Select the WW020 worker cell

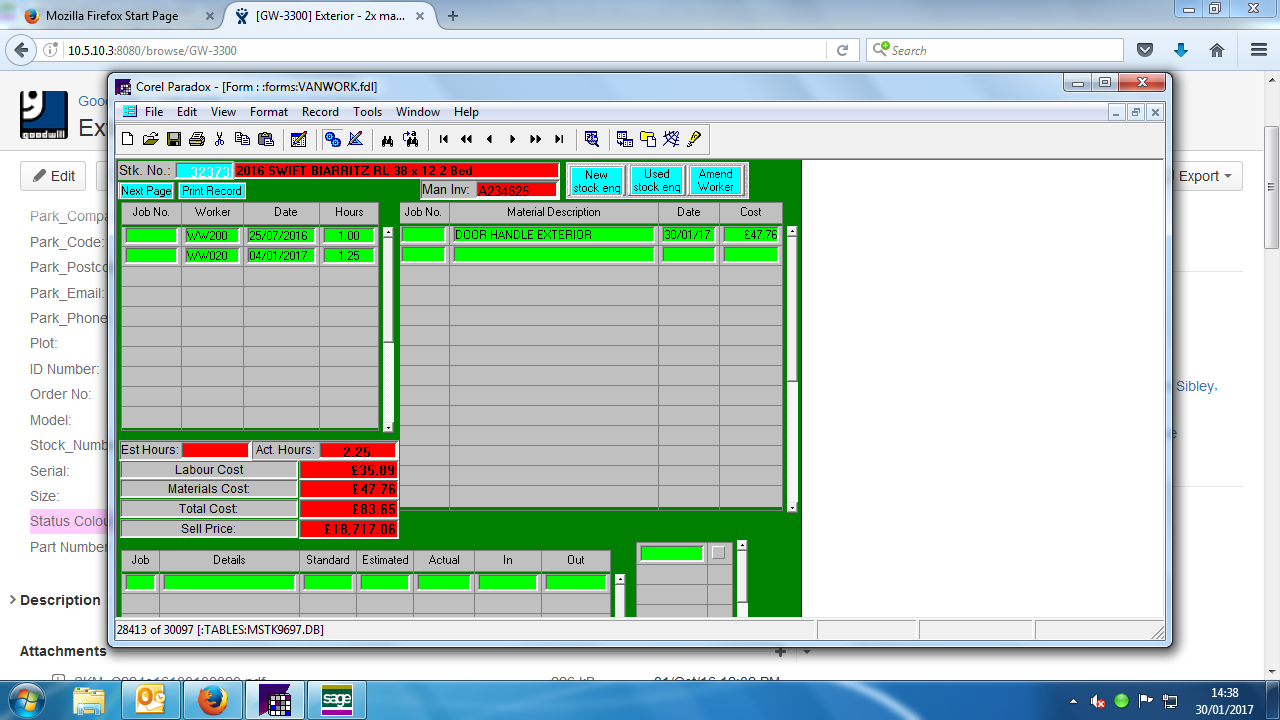pyautogui.click(x=212, y=256)
